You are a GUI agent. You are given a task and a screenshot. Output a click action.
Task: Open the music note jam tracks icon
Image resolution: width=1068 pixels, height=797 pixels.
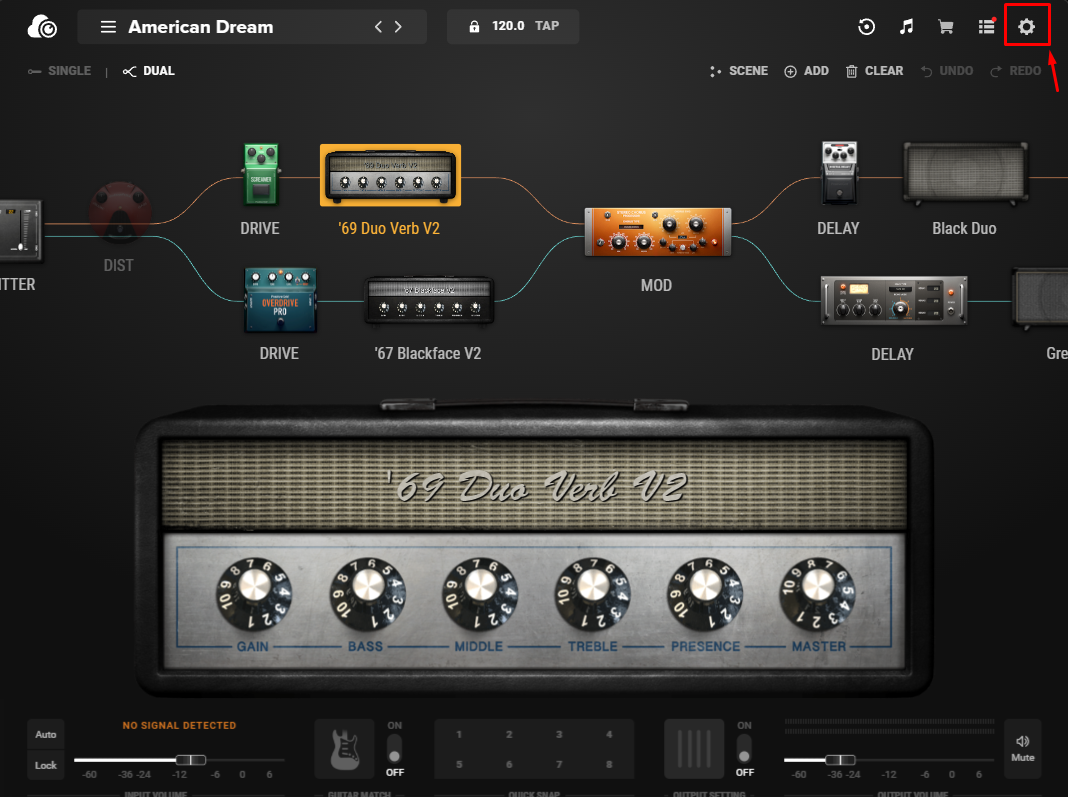(x=906, y=27)
